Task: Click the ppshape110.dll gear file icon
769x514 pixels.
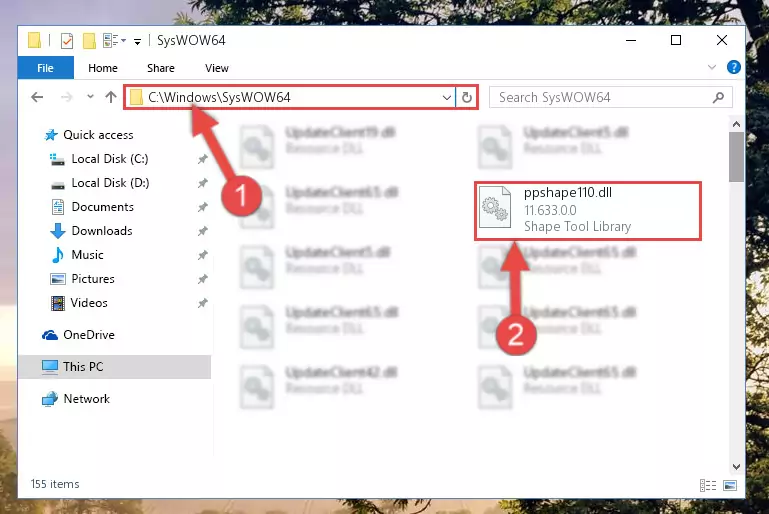Action: [x=495, y=207]
